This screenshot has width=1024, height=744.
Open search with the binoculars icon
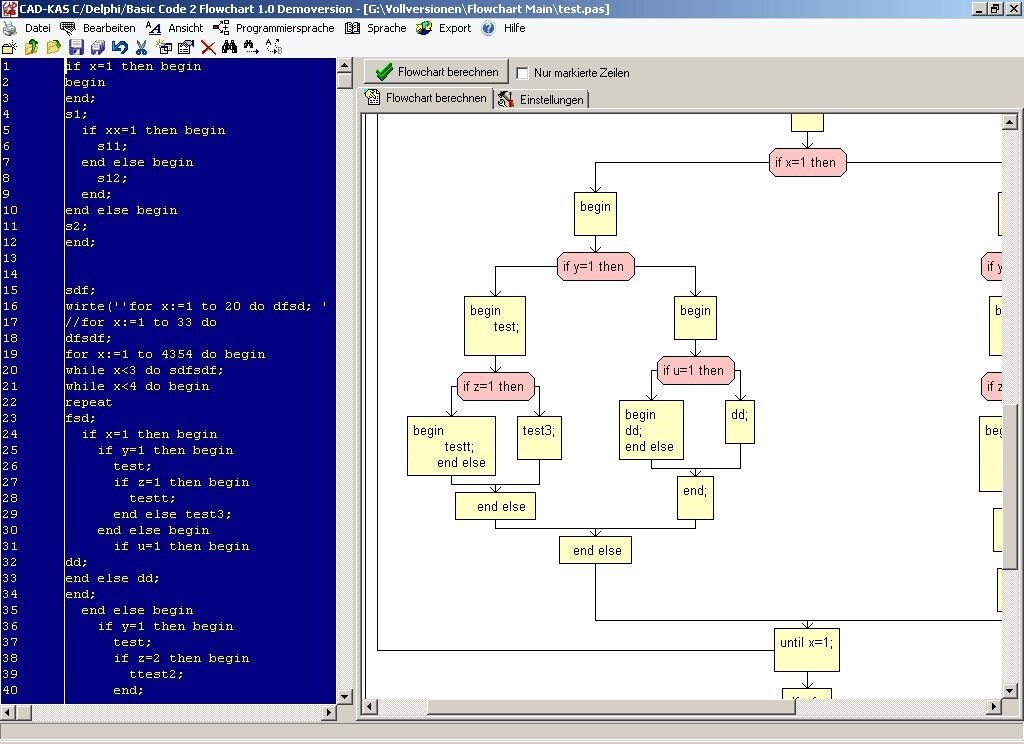pyautogui.click(x=229, y=47)
